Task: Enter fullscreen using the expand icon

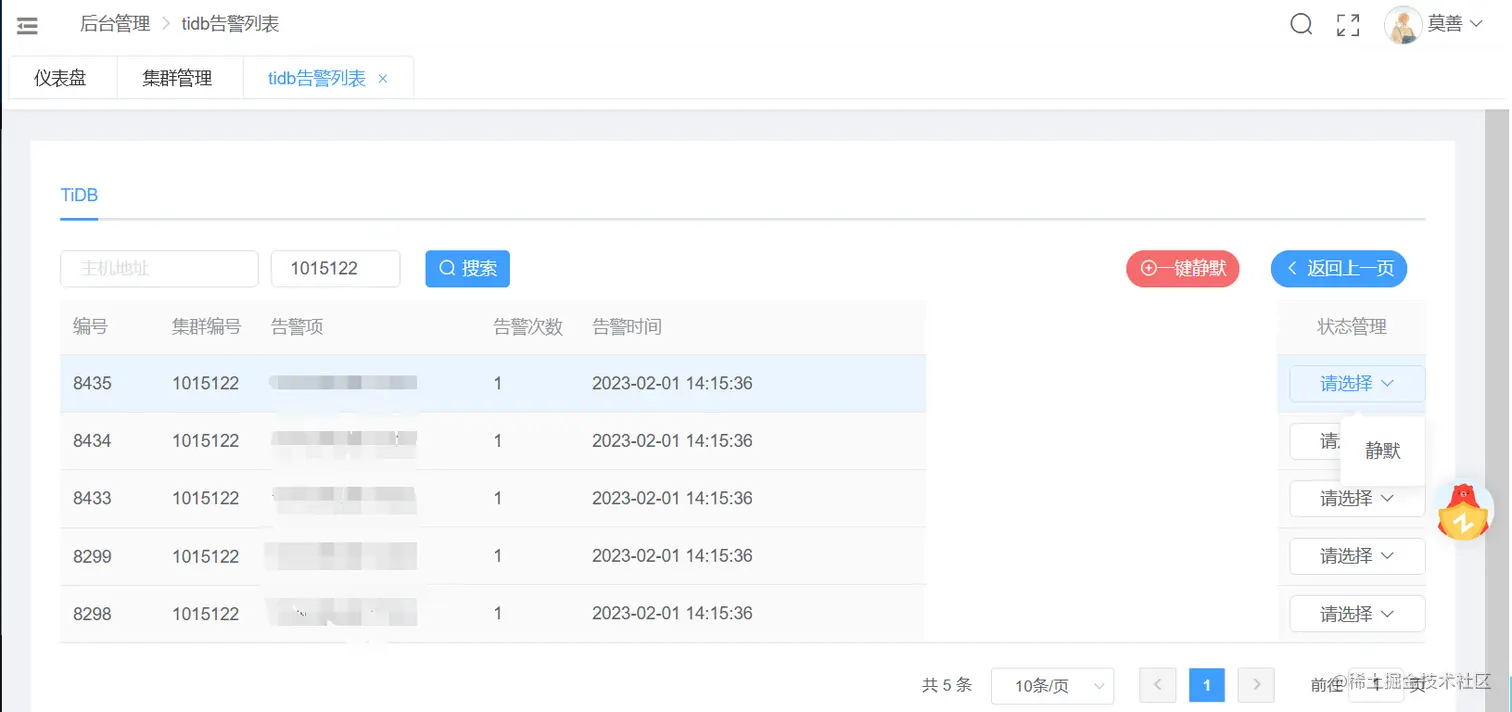Action: click(x=1348, y=24)
